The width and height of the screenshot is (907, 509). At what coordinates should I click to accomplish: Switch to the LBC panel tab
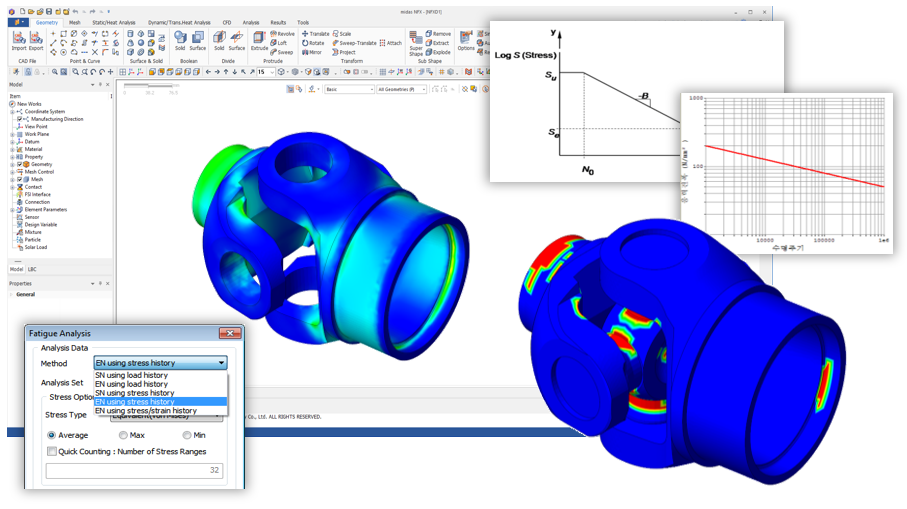(32, 270)
